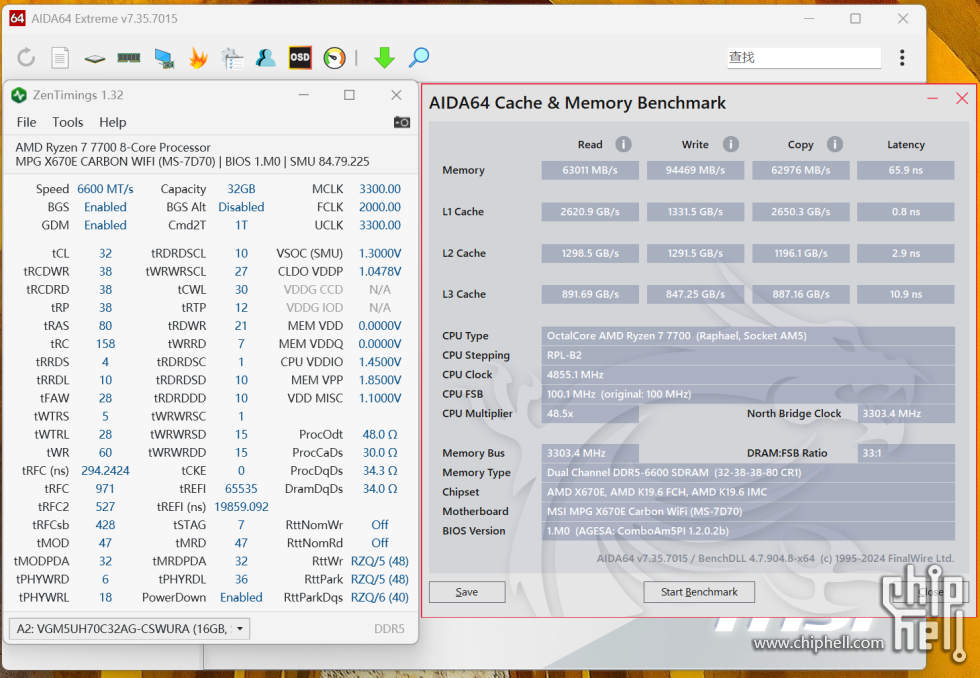Click the info icon next to Read
The height and width of the screenshot is (678, 980).
(x=623, y=144)
